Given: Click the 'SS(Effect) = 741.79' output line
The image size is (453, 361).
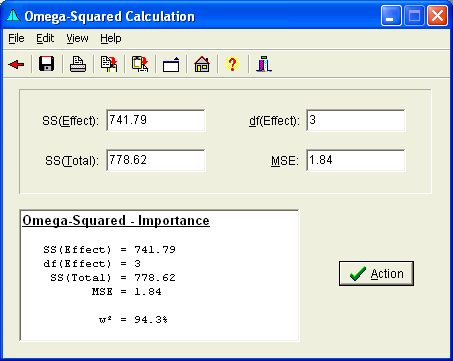Looking at the screenshot, I should pos(109,250).
